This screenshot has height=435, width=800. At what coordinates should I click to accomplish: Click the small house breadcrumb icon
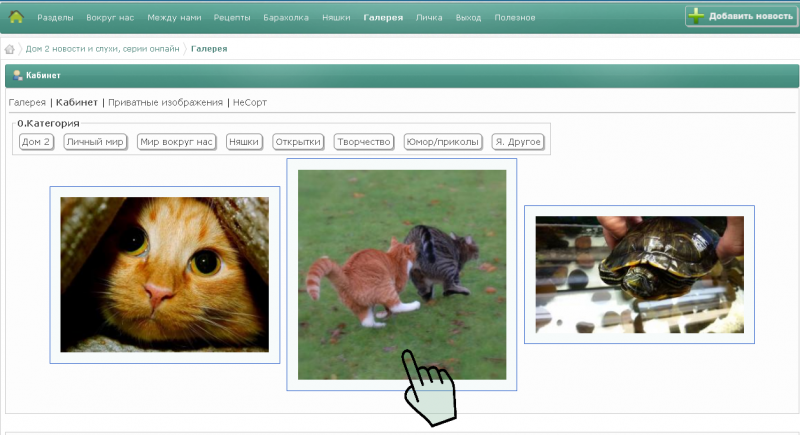click(x=10, y=49)
